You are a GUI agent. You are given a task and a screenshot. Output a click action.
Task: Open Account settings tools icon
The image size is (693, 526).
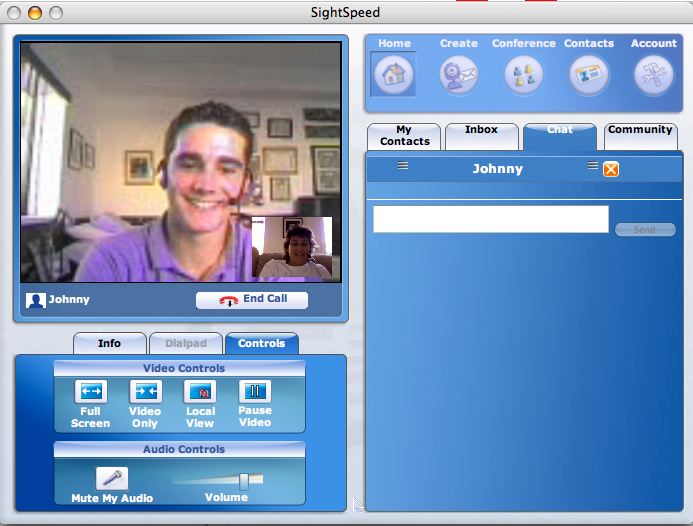point(654,75)
